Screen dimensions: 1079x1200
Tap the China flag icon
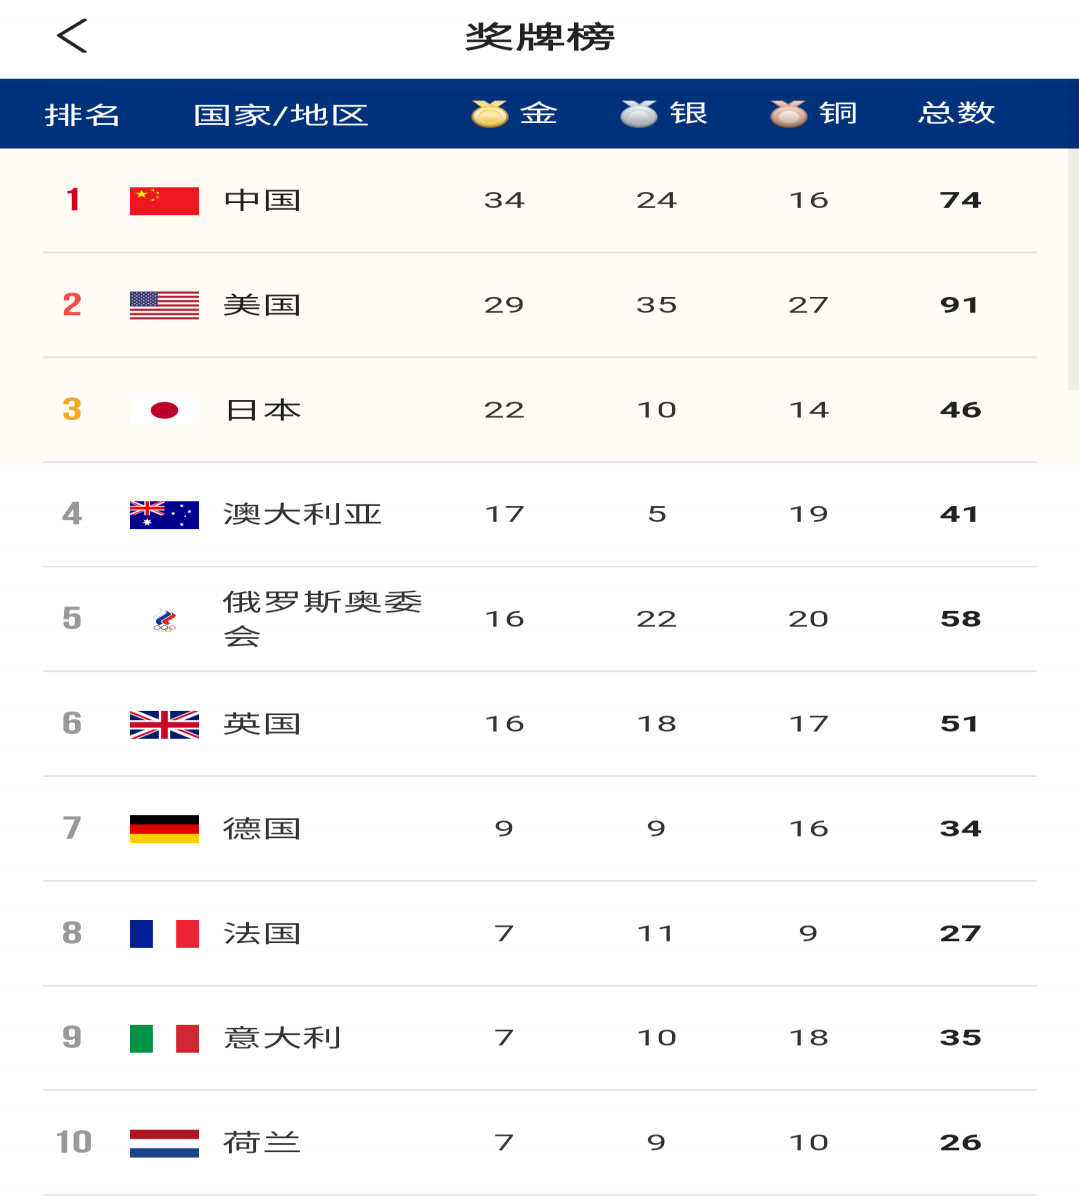point(164,201)
